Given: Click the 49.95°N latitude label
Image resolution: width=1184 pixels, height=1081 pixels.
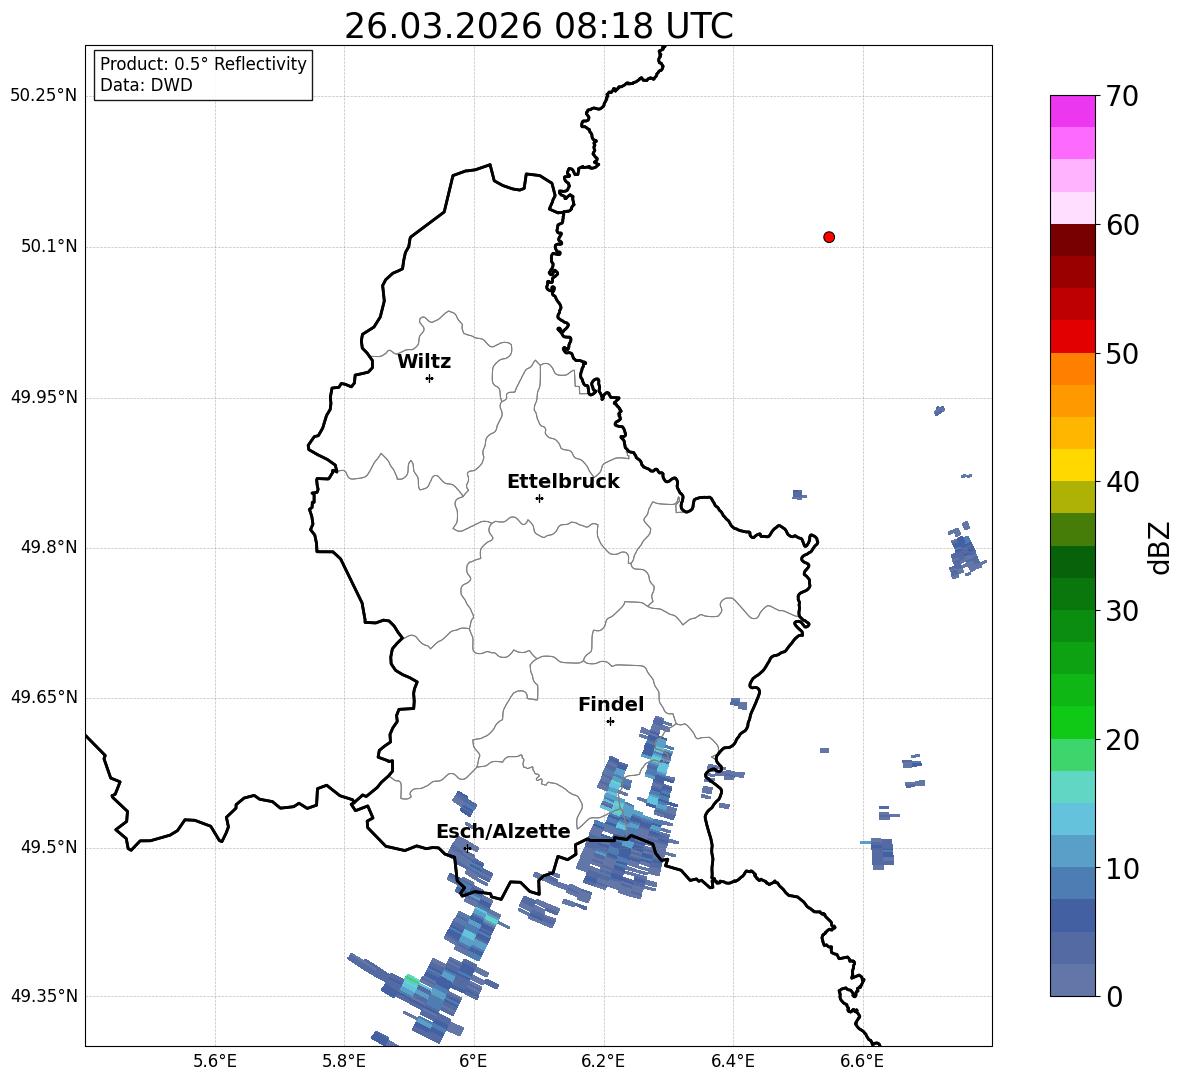Looking at the screenshot, I should (x=44, y=397).
